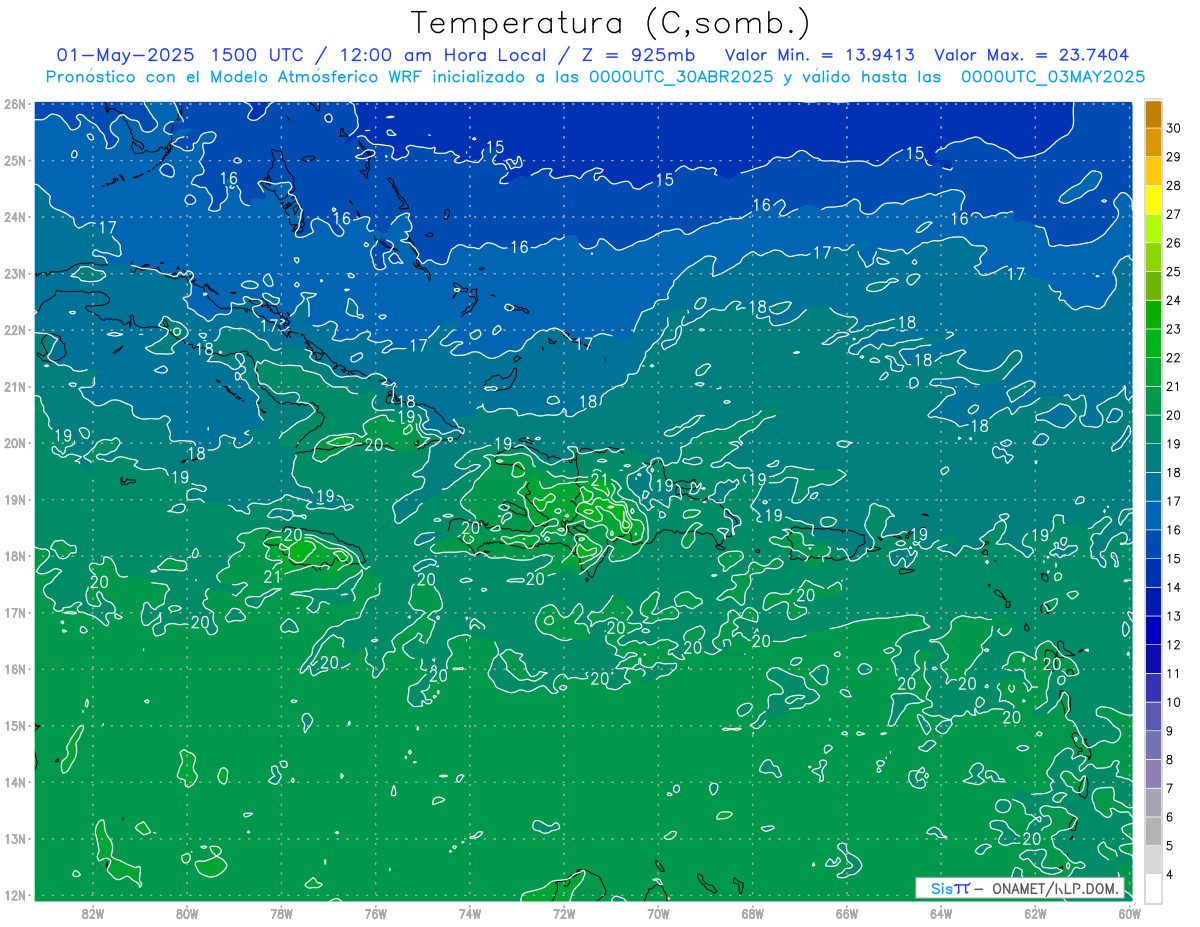Click the colorbar label '24'
Screen dimensions: 1200x927
(1174, 300)
